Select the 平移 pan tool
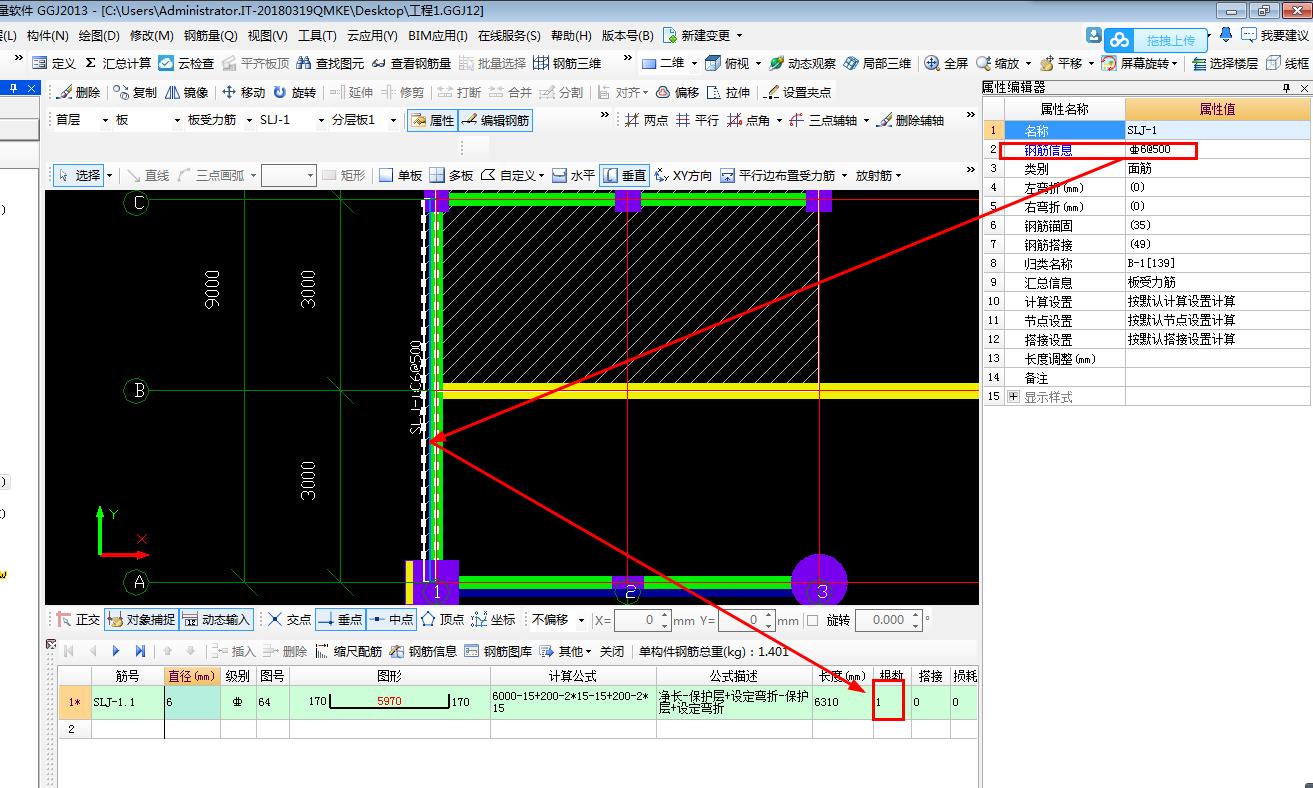Screen dimensions: 1313x788 click(x=1060, y=63)
